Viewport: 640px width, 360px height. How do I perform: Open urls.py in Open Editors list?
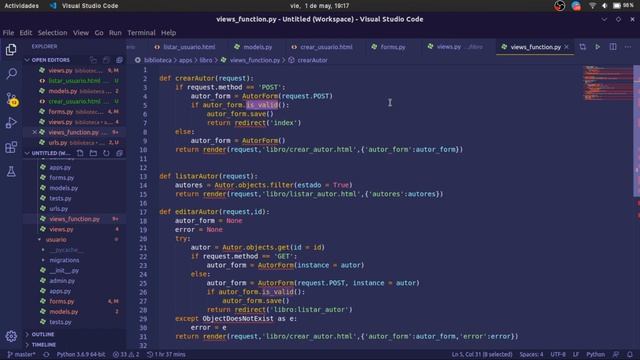[58, 143]
